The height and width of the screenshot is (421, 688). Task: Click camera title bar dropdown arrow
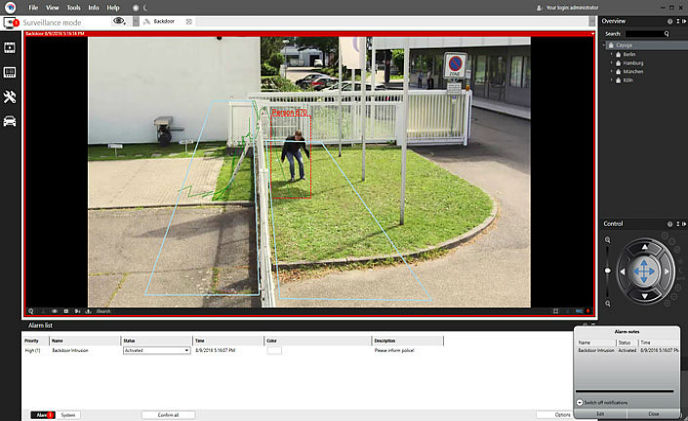pos(592,33)
